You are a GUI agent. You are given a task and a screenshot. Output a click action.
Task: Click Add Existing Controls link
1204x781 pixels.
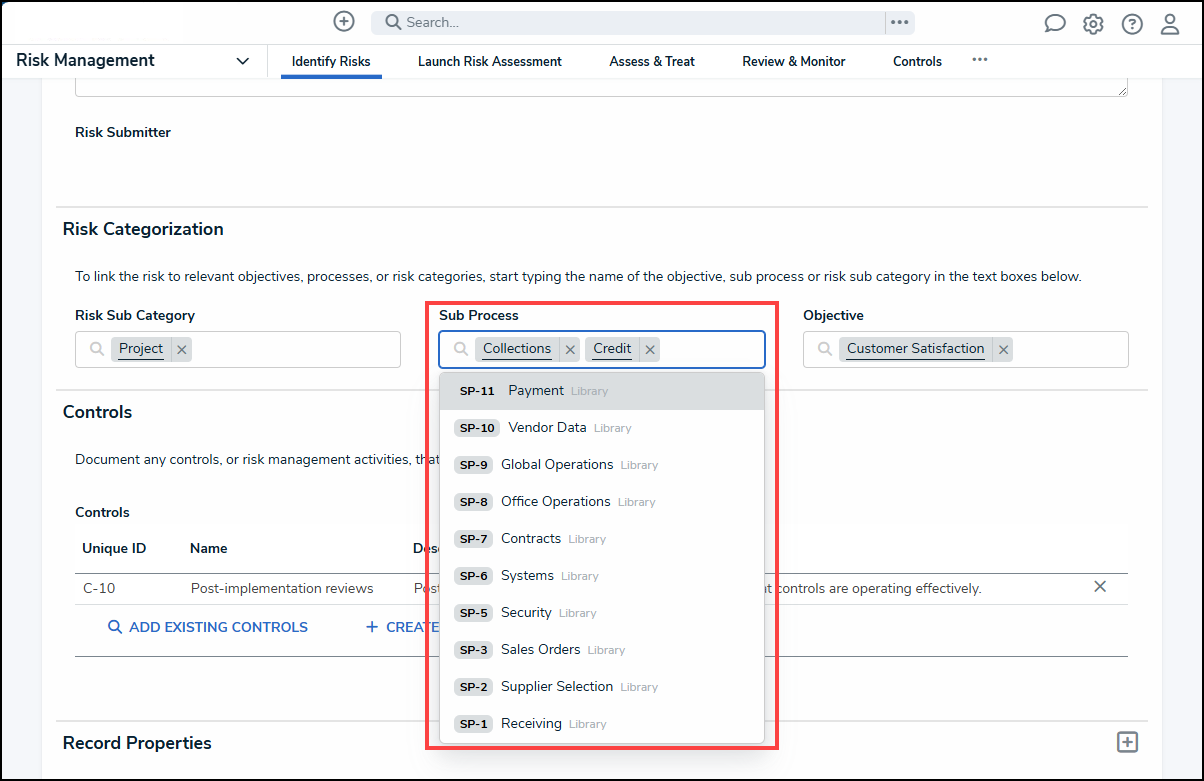[208, 627]
